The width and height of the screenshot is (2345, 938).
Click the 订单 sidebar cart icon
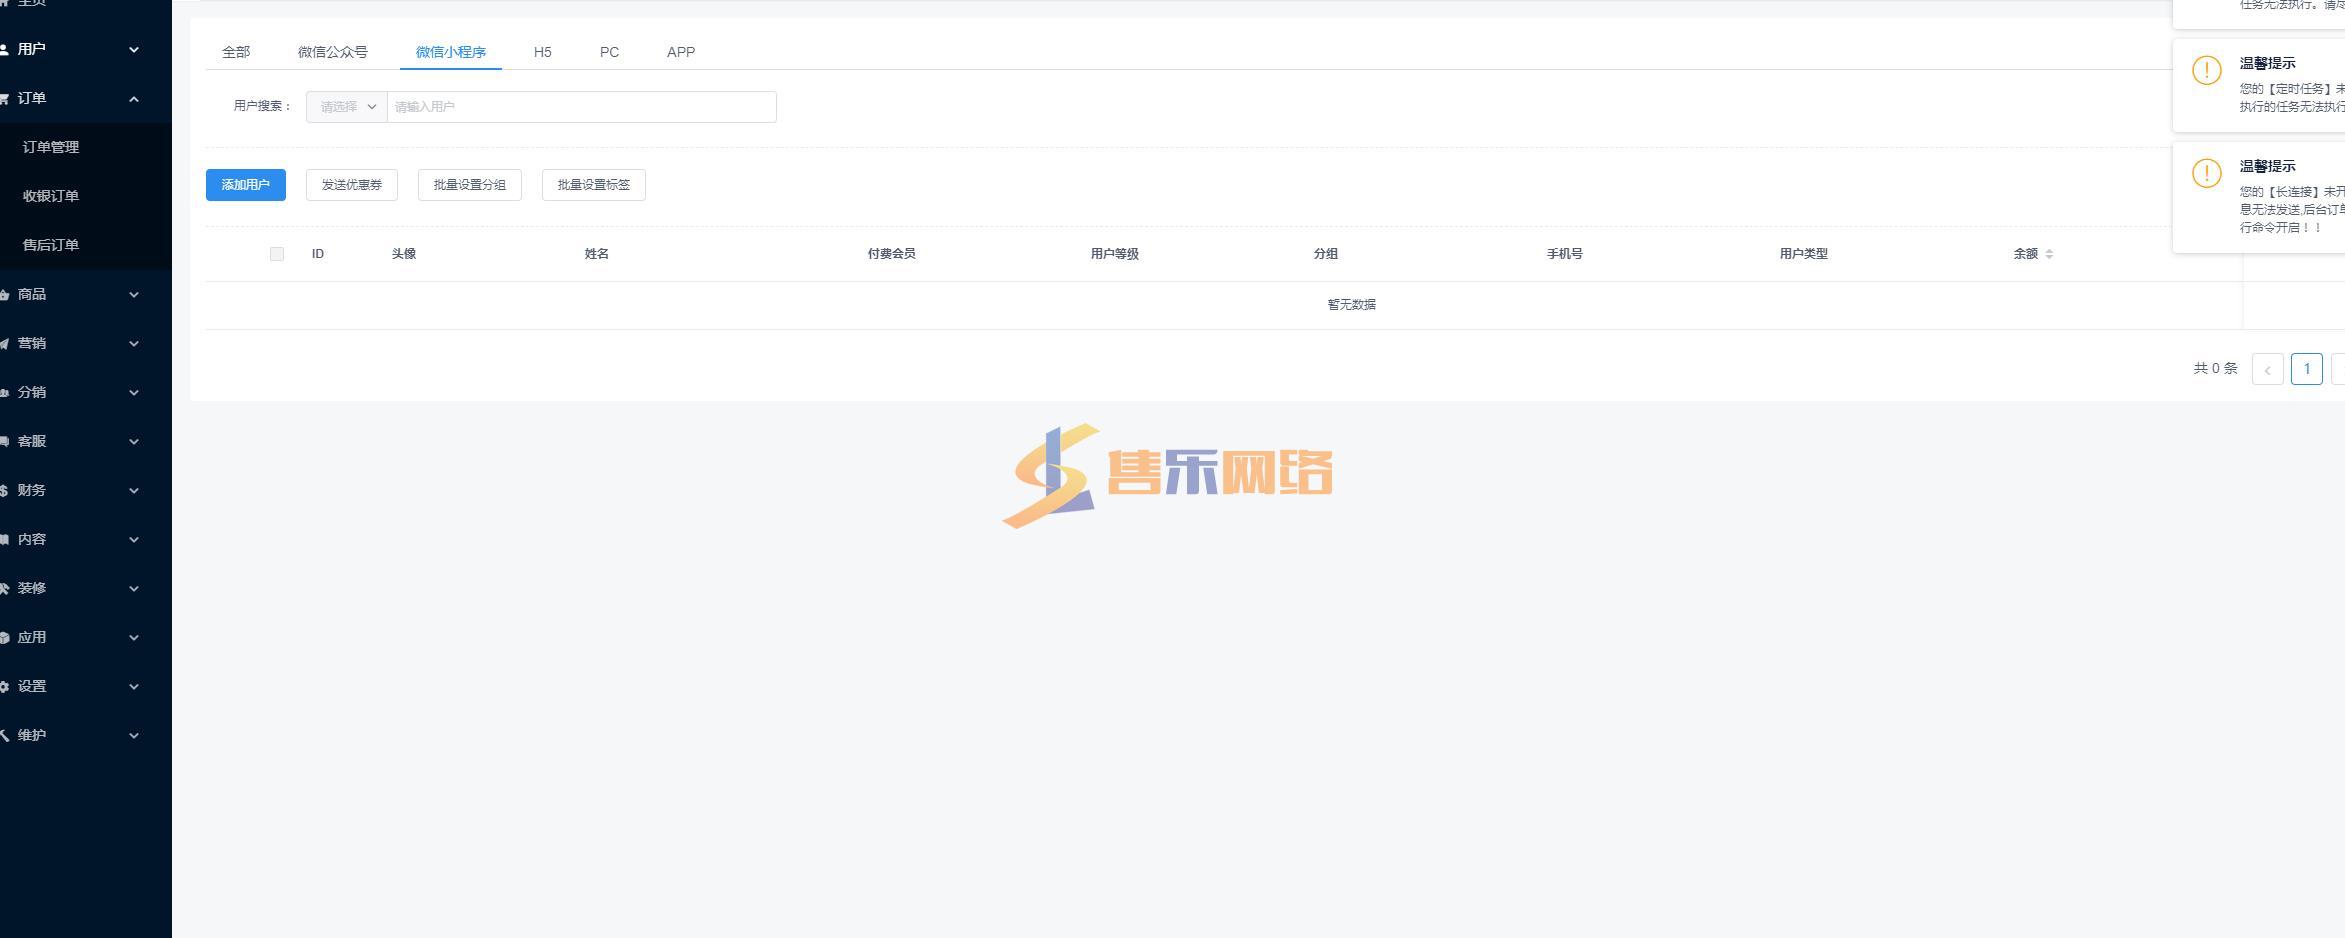[4, 98]
